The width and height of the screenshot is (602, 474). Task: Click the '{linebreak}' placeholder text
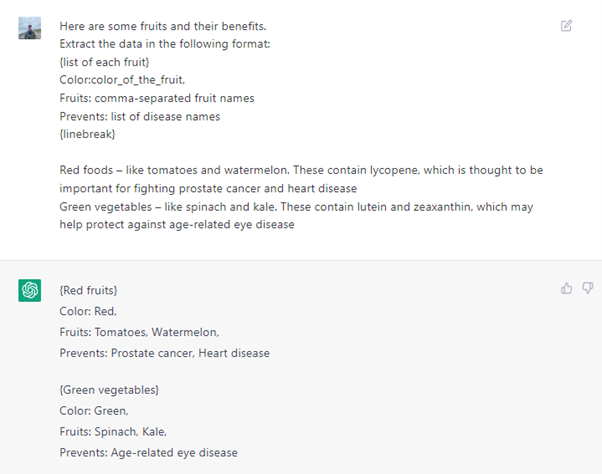87,134
